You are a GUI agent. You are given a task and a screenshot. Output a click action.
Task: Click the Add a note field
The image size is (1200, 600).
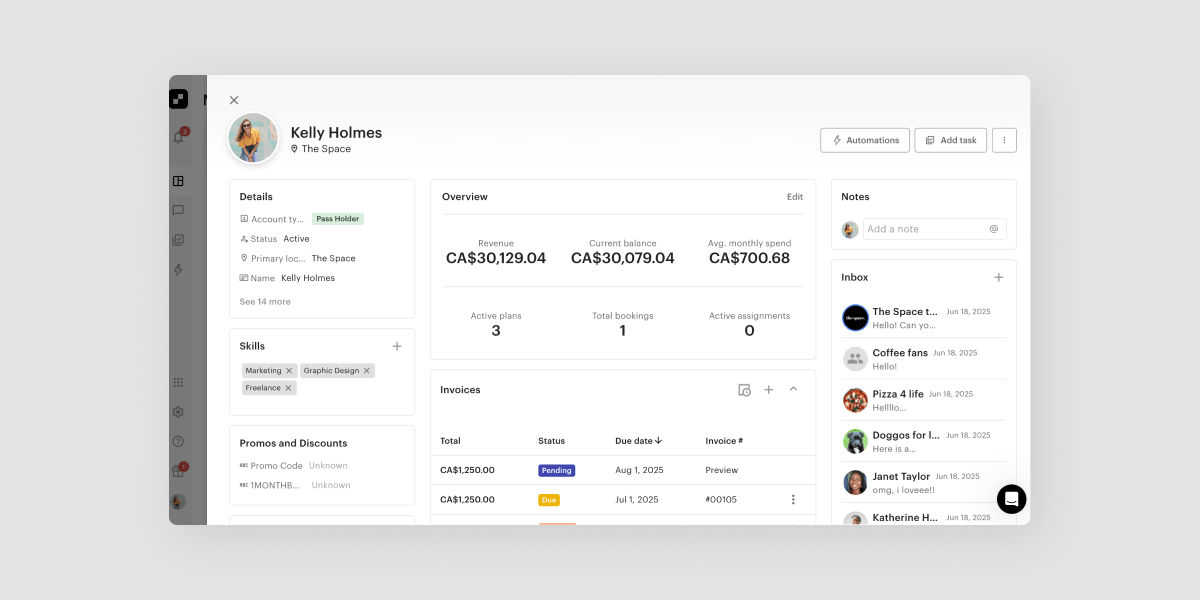(x=925, y=229)
